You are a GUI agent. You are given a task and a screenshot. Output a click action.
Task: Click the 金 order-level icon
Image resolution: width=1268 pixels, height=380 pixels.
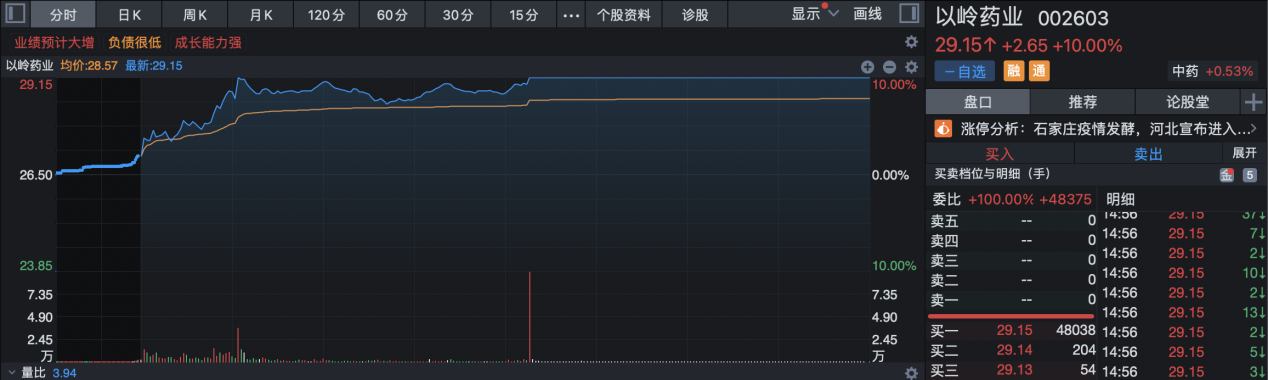click(x=1227, y=175)
